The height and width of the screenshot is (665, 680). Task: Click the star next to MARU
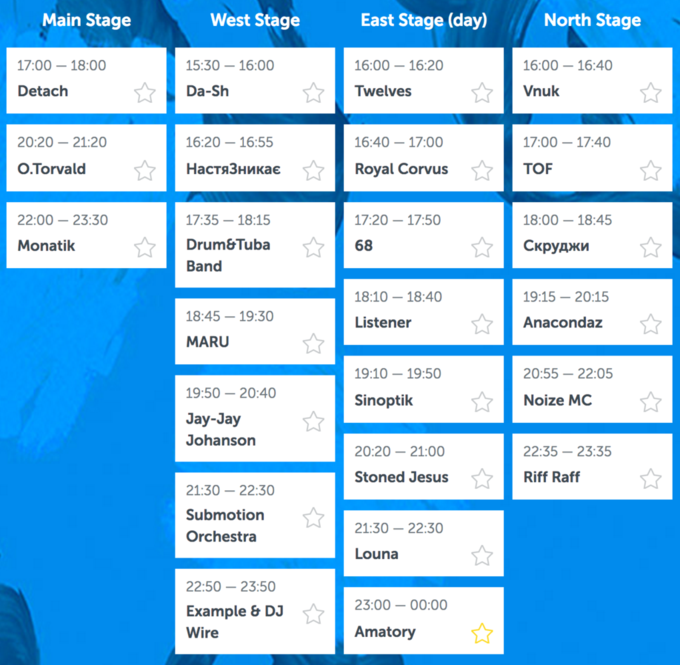pos(313,344)
